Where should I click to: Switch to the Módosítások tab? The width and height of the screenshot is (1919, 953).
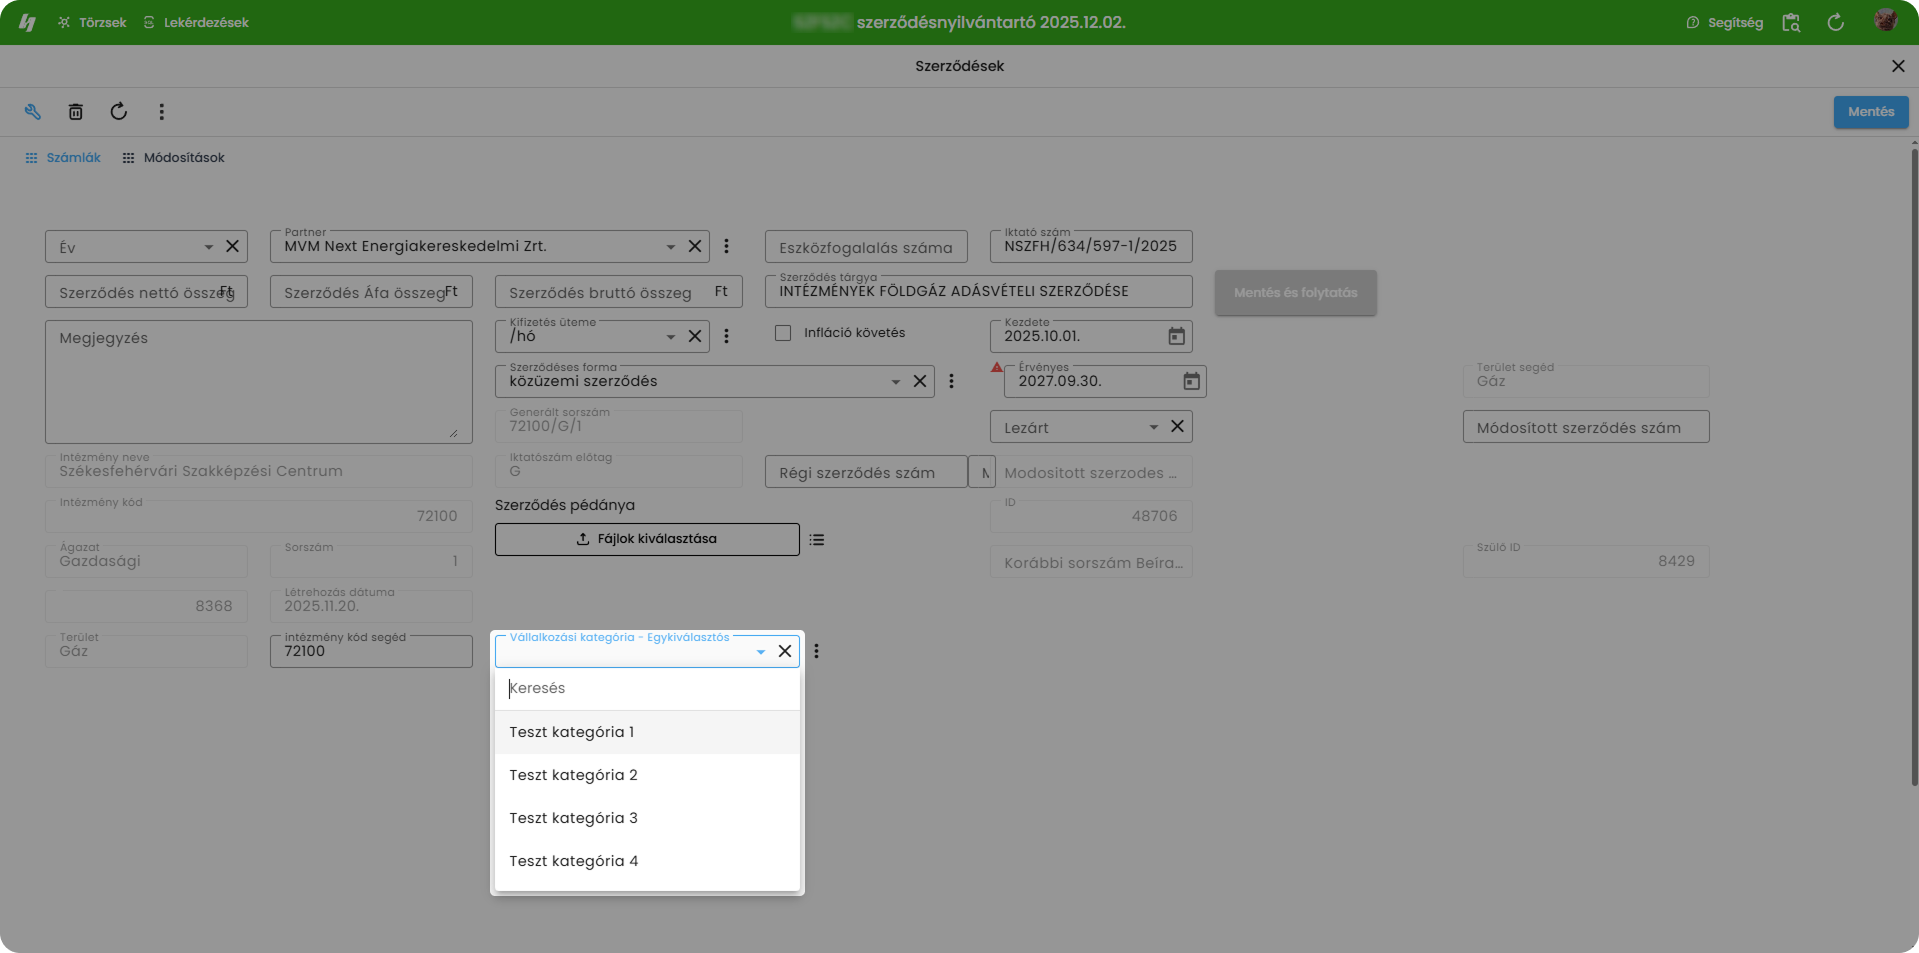coord(173,158)
